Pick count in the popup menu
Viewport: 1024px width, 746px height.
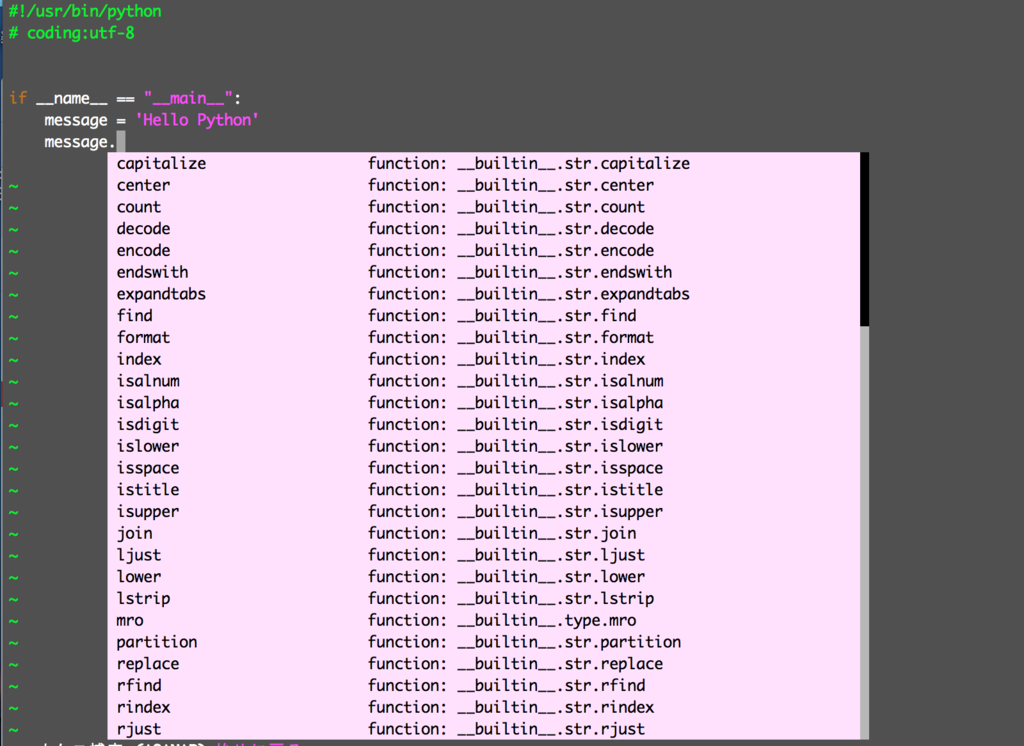coord(484,207)
